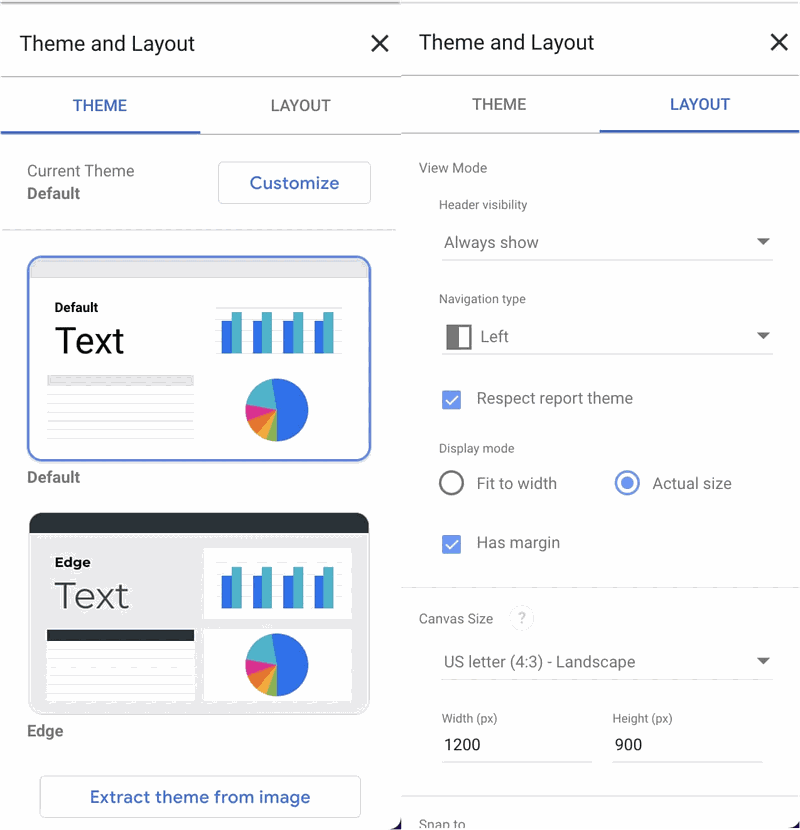Viewport: 800px width, 830px height.
Task: Close the panel showing View Mode settings
Action: pos(779,42)
